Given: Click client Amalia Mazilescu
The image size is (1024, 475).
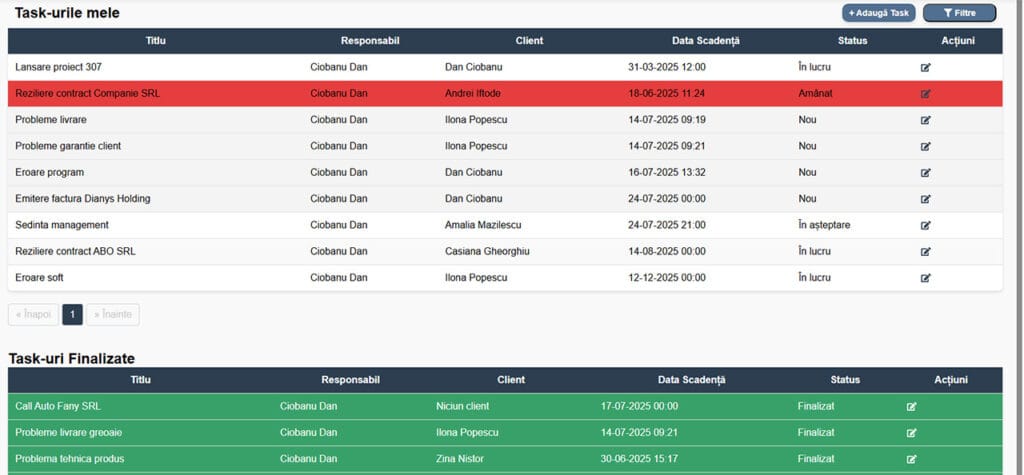Looking at the screenshot, I should (x=483, y=225).
